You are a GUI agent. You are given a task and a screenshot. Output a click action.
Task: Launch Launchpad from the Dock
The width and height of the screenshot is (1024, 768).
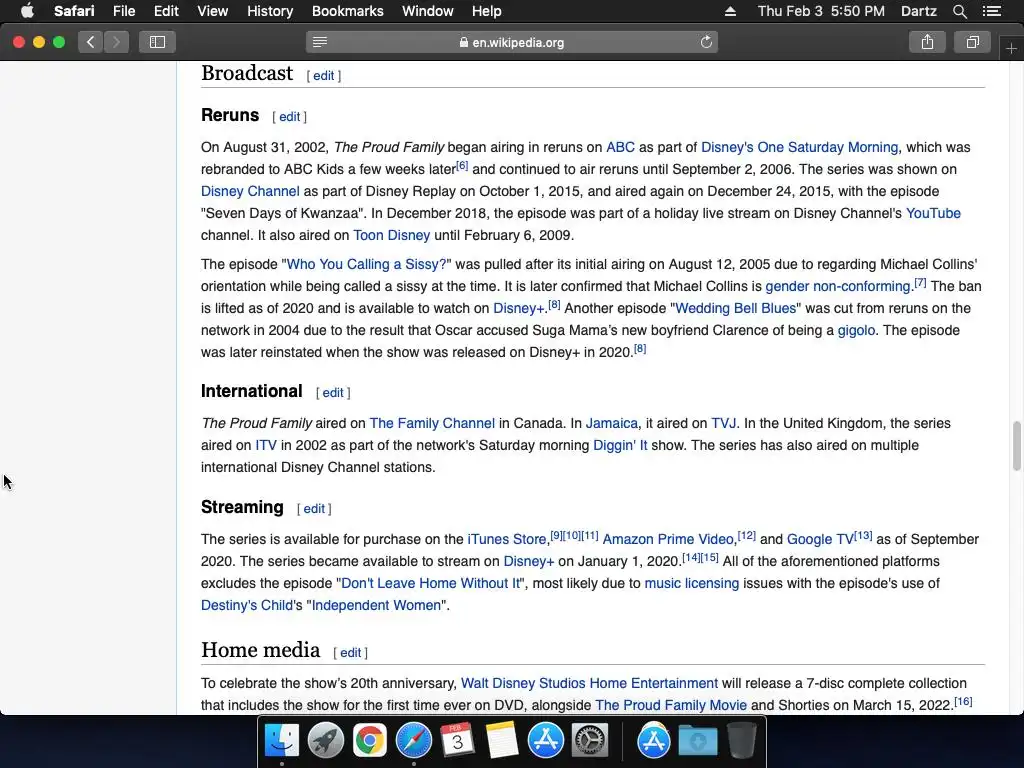[325, 740]
